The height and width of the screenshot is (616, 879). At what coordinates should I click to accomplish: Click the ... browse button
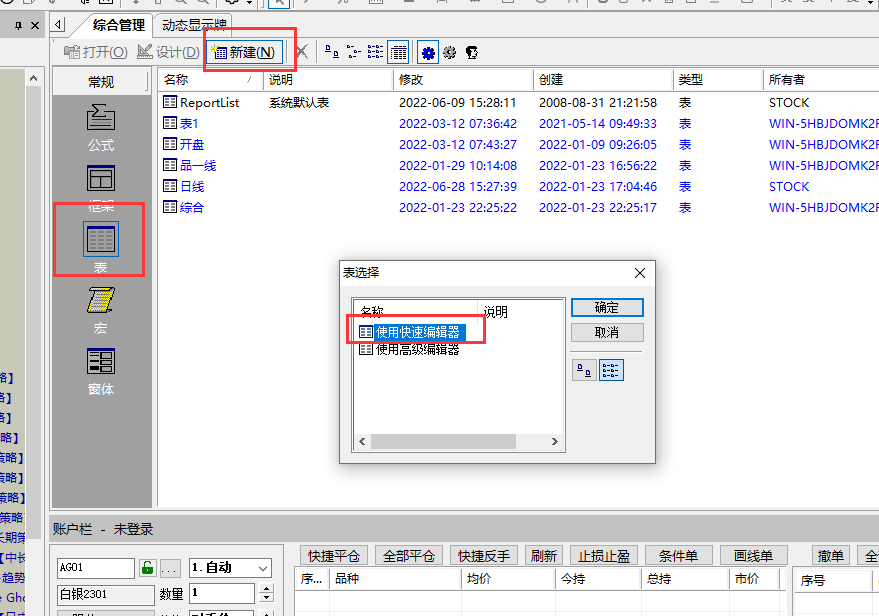pyautogui.click(x=170, y=568)
